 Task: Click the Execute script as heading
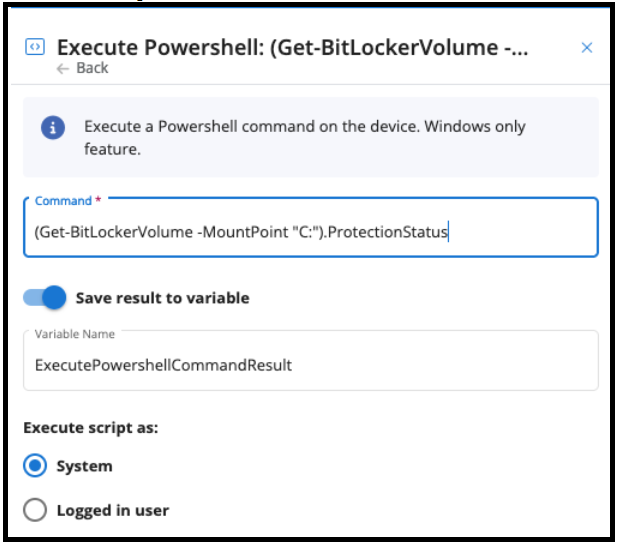point(91,428)
